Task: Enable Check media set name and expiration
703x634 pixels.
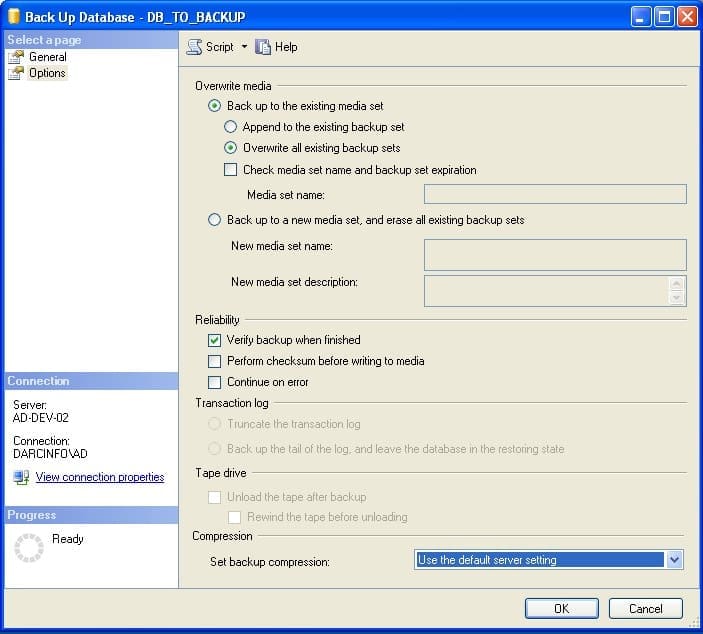Action: 230,169
